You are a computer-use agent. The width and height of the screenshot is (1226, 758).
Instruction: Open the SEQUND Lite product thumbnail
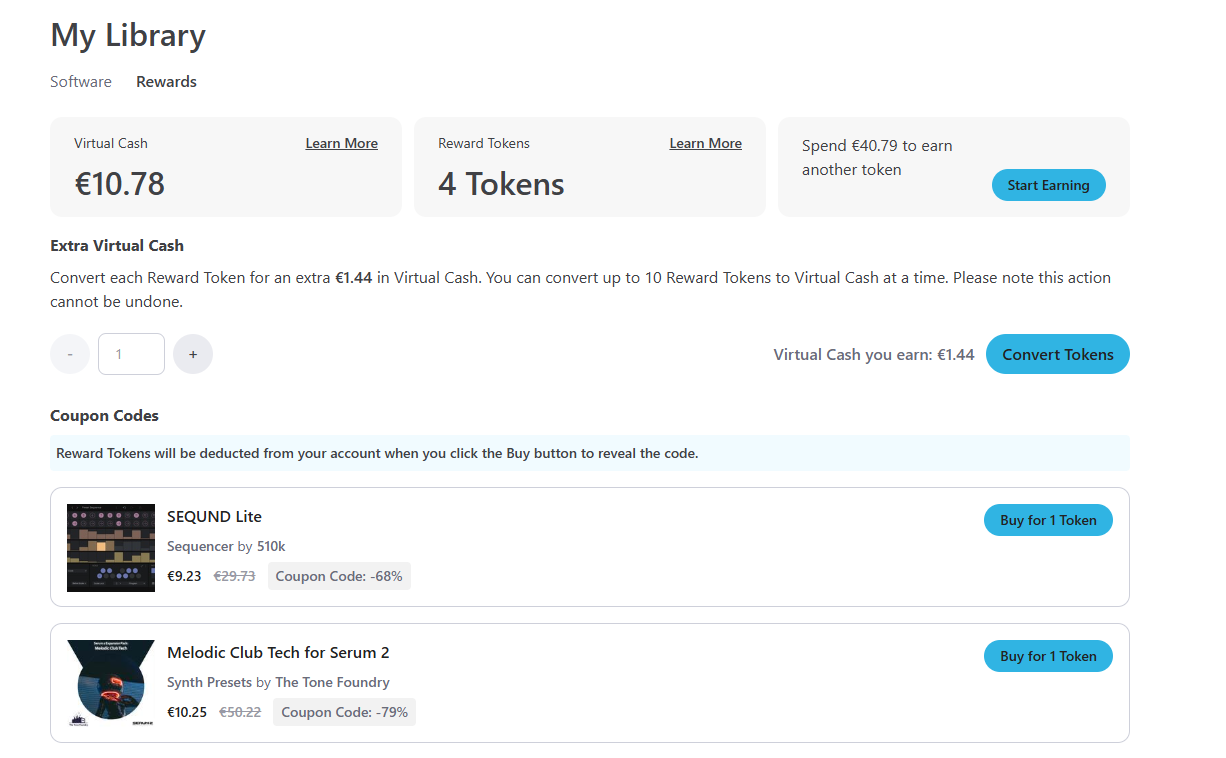[111, 547]
